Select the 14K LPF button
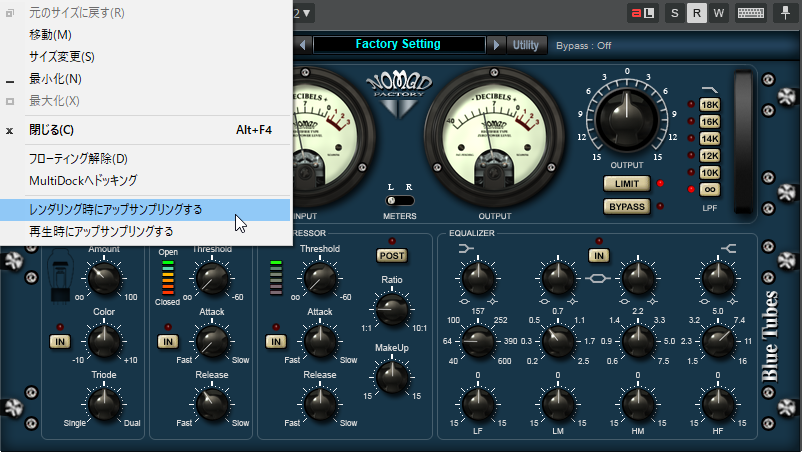The width and height of the screenshot is (802, 452). click(x=709, y=139)
